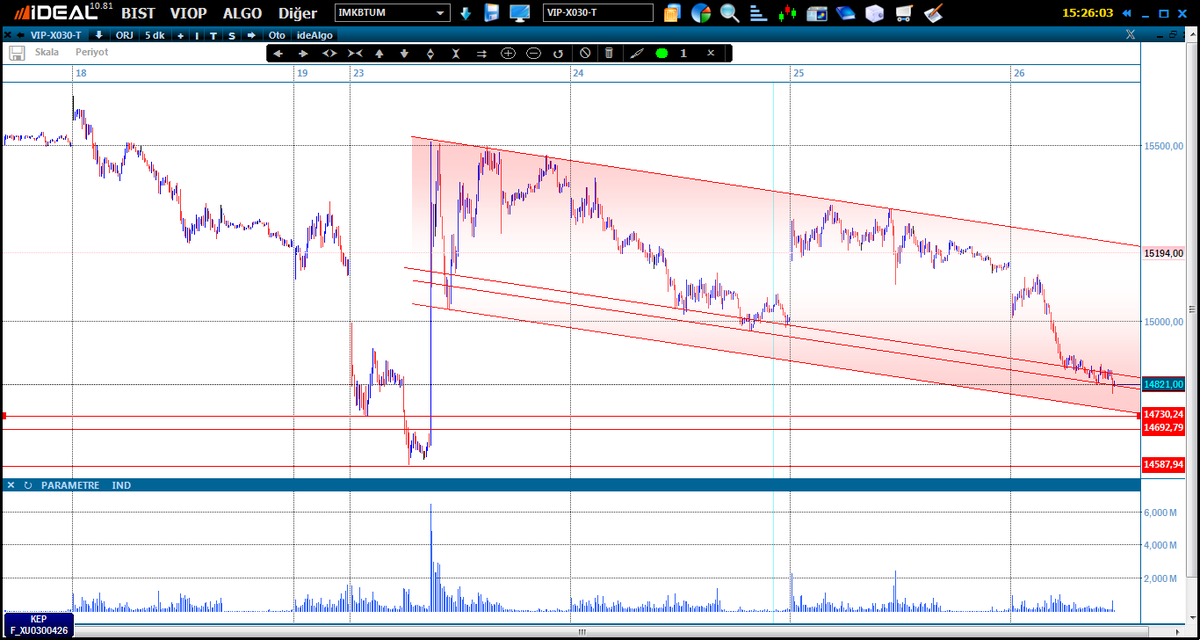Open the ALGO menu
The image size is (1200, 640).
[x=241, y=13]
